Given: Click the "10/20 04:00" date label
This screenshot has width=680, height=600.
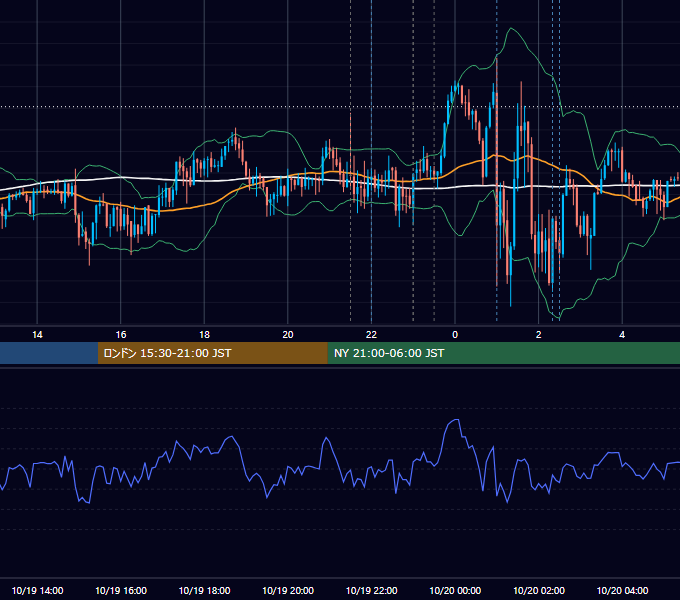Looking at the screenshot, I should [622, 590].
